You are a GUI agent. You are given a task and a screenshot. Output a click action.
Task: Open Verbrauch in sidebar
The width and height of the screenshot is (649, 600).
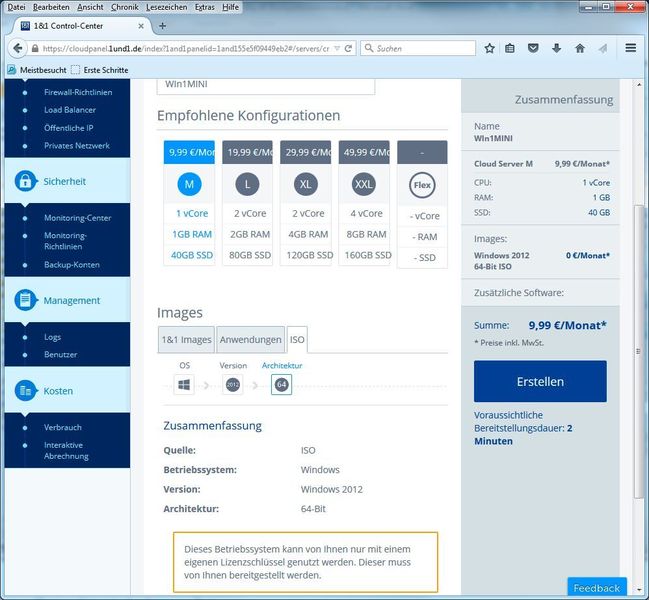pyautogui.click(x=62, y=427)
